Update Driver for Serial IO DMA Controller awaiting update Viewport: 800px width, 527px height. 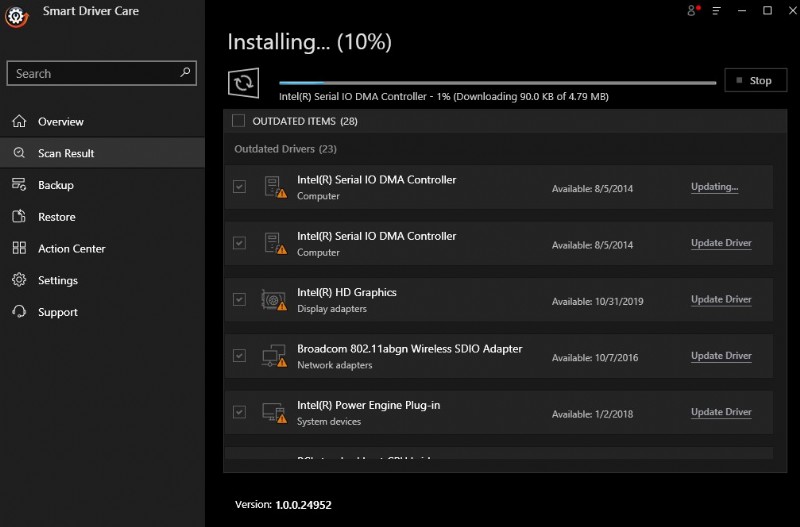tap(721, 243)
